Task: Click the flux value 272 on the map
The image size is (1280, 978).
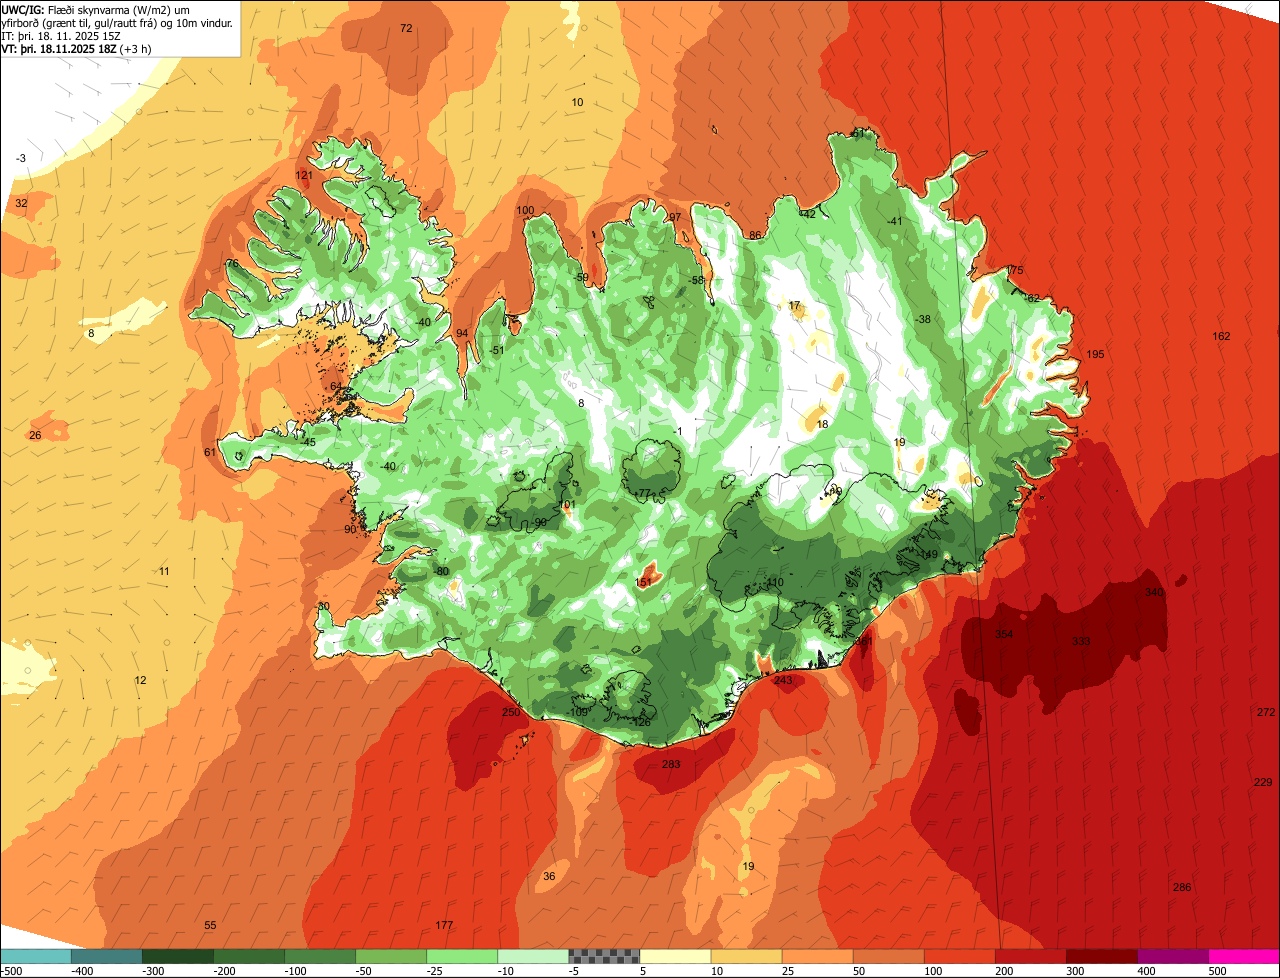Action: coord(1265,712)
